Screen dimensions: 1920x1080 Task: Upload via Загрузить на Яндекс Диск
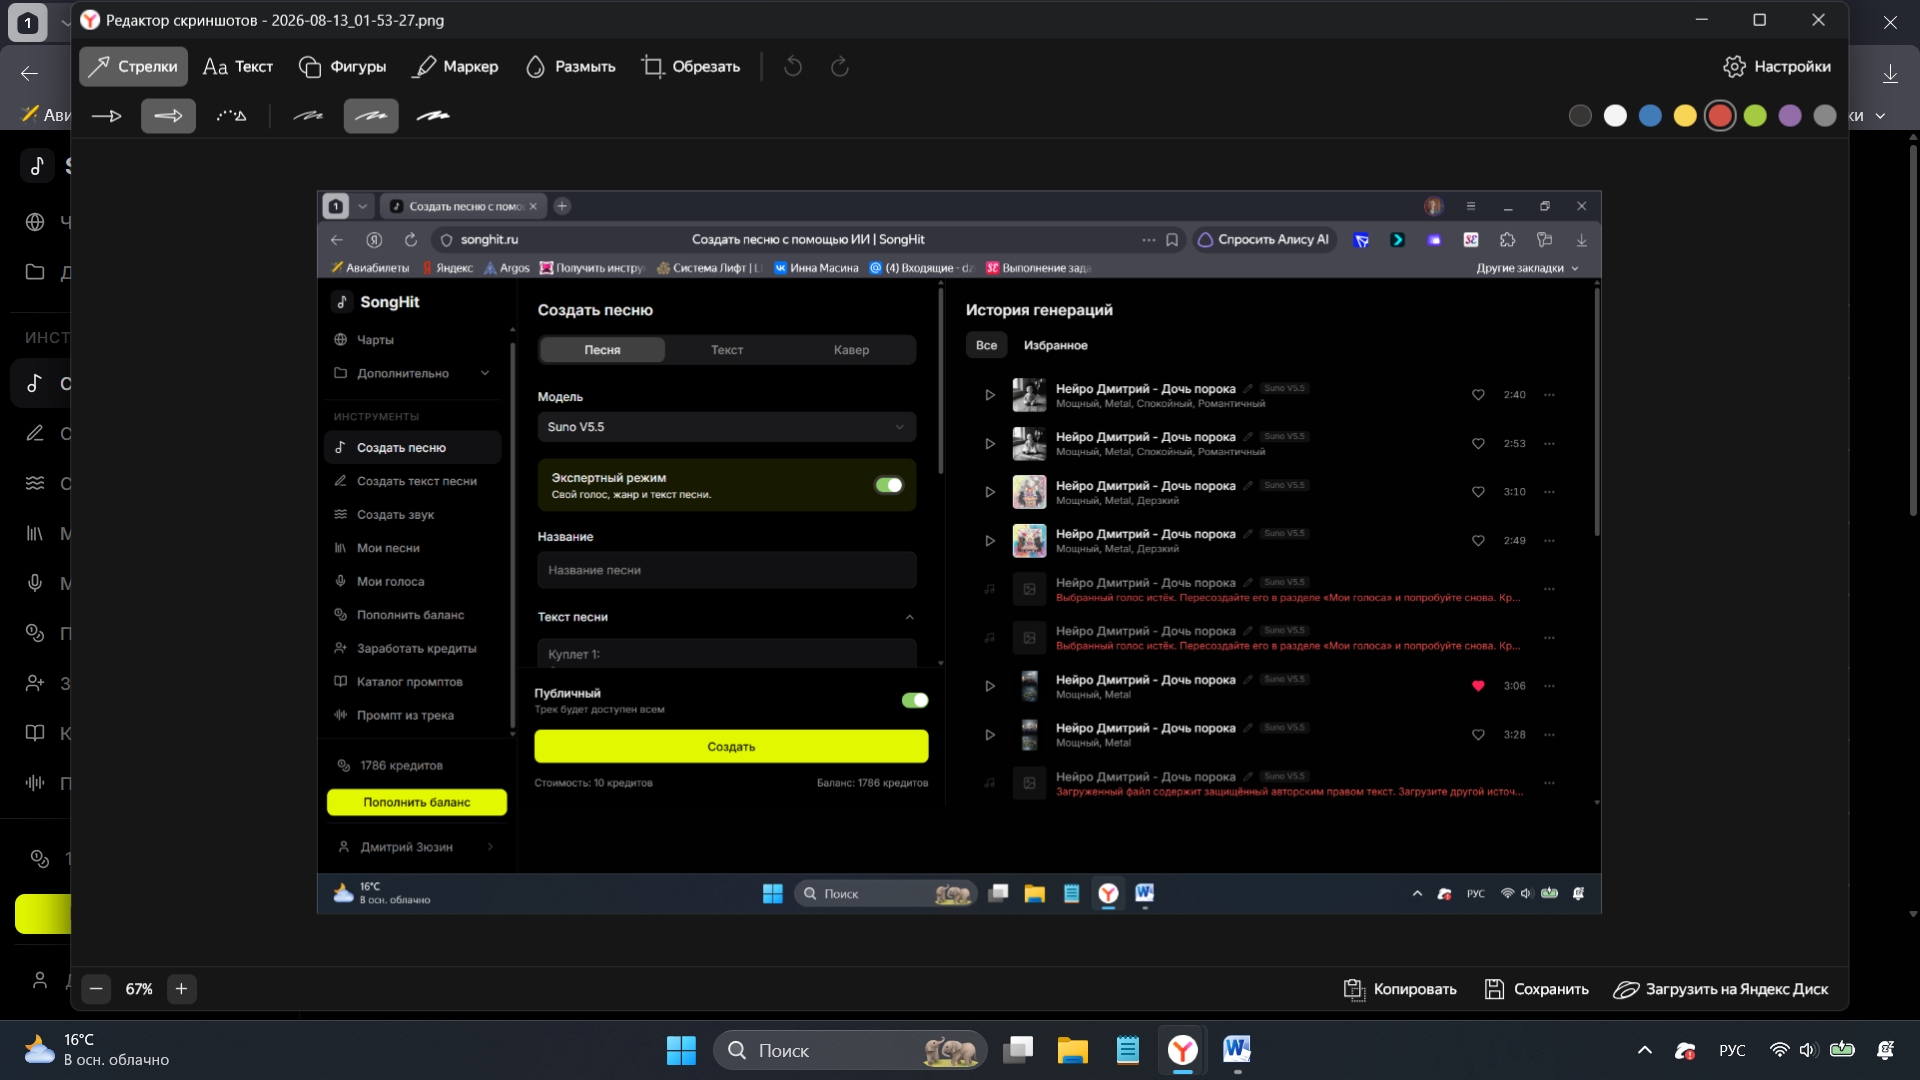(1721, 989)
